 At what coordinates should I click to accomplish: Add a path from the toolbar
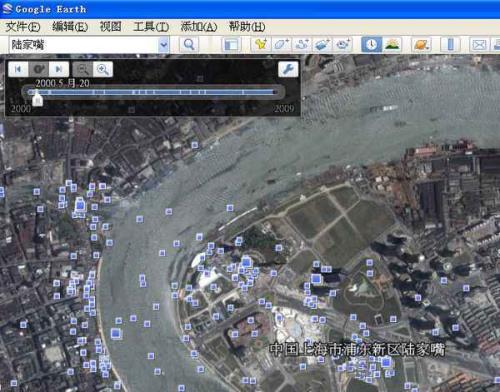pyautogui.click(x=302, y=44)
